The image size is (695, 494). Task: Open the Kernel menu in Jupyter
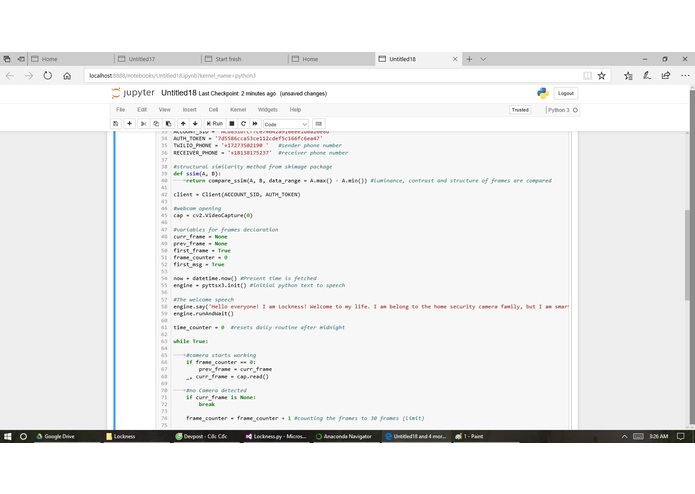point(238,109)
